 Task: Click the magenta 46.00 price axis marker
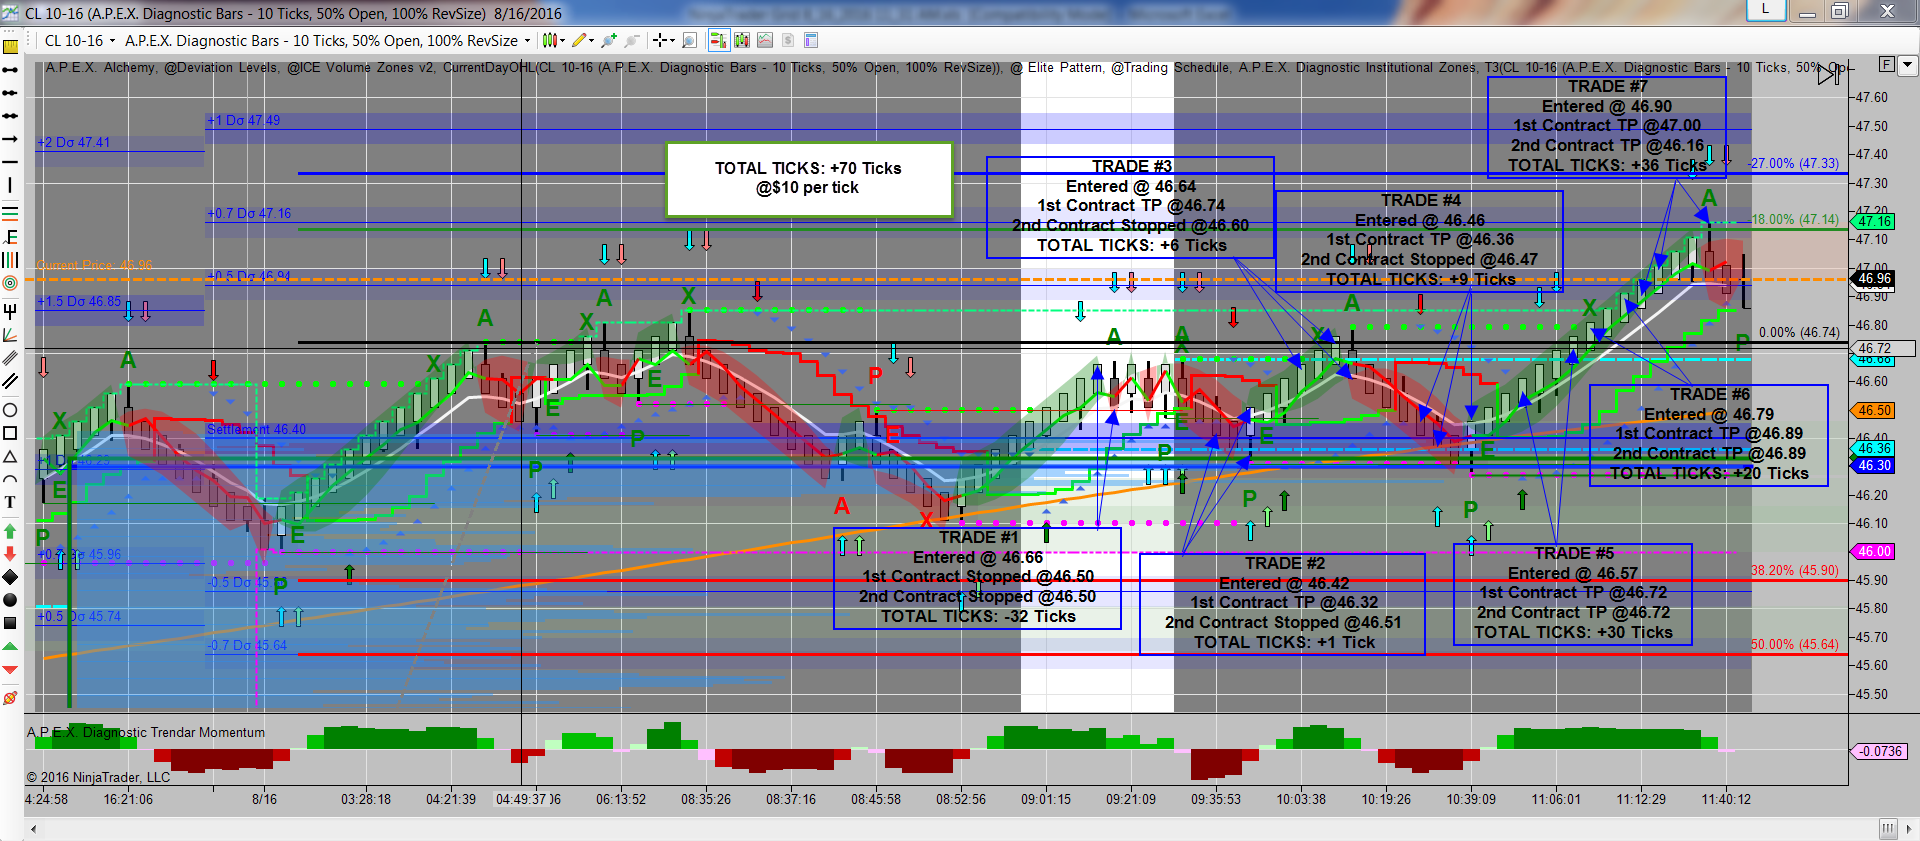[1874, 552]
